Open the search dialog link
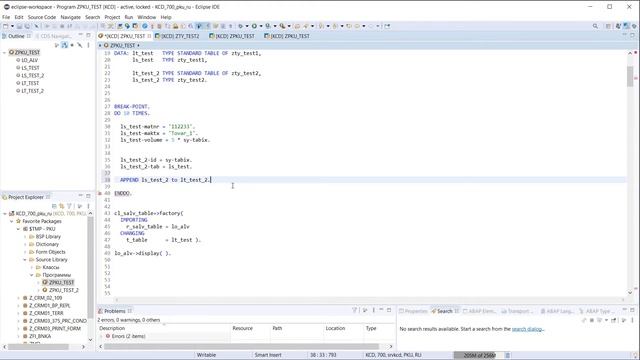This screenshot has height=360, width=640. pos(528,329)
